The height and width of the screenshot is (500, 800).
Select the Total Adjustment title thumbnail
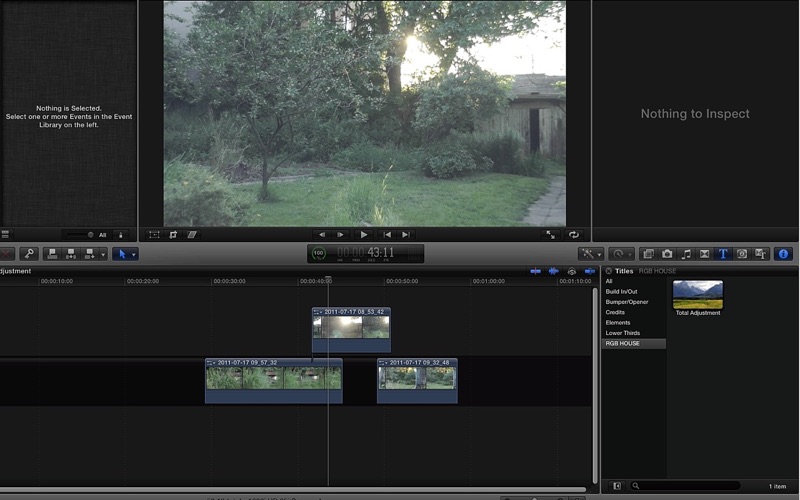point(697,294)
